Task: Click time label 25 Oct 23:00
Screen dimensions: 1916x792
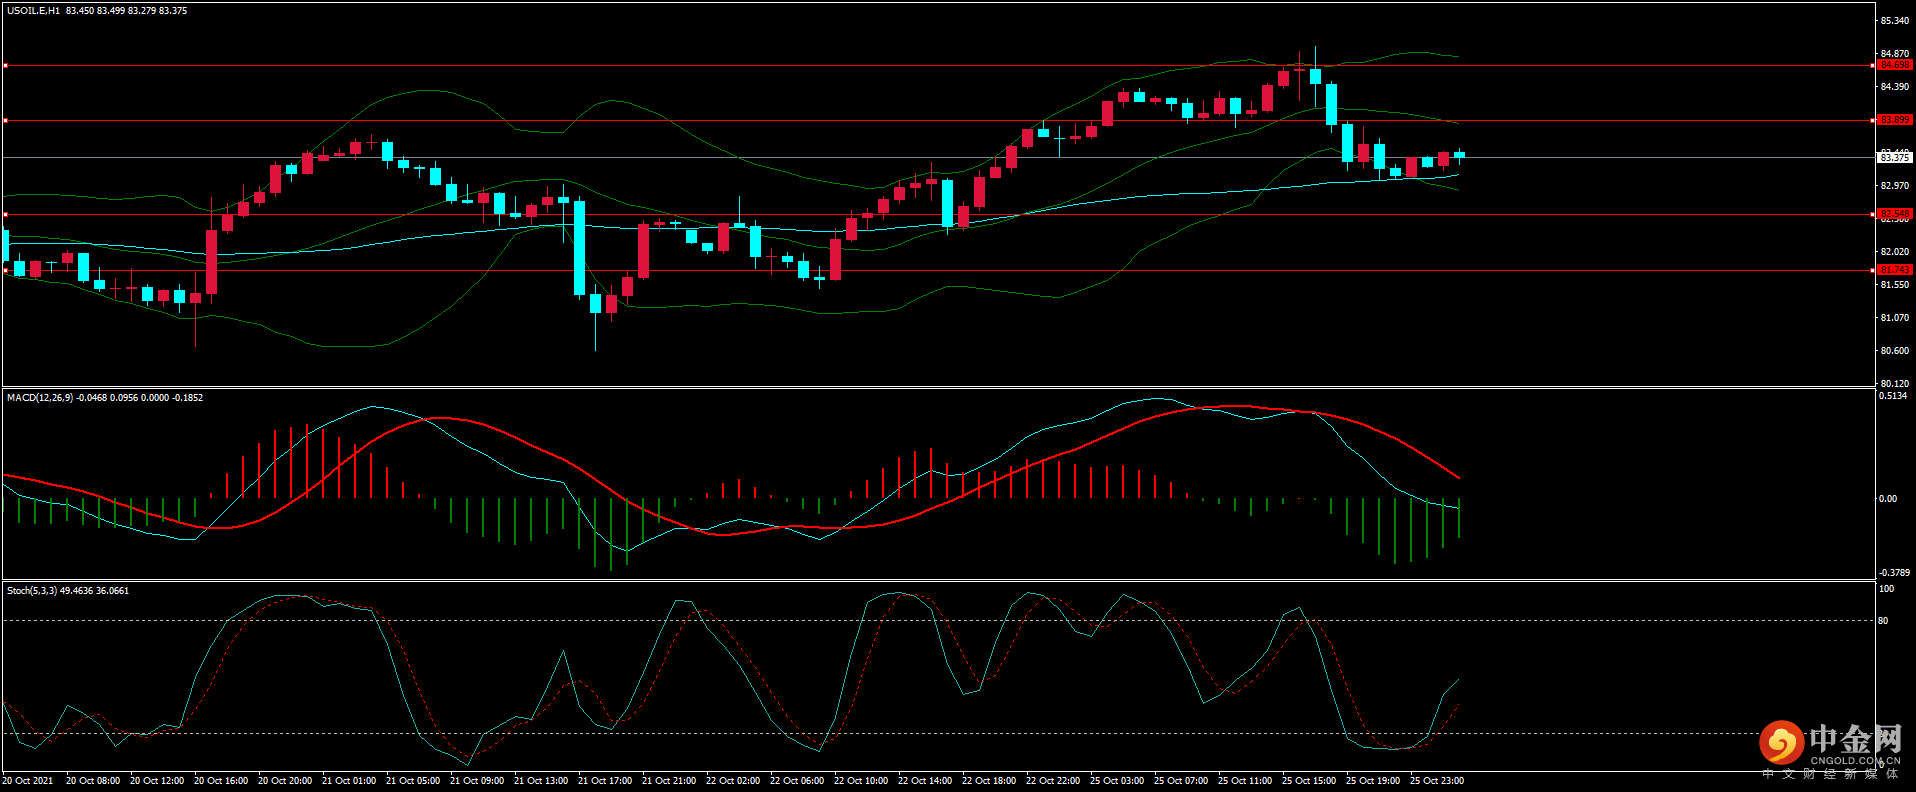Action: click(x=1437, y=781)
